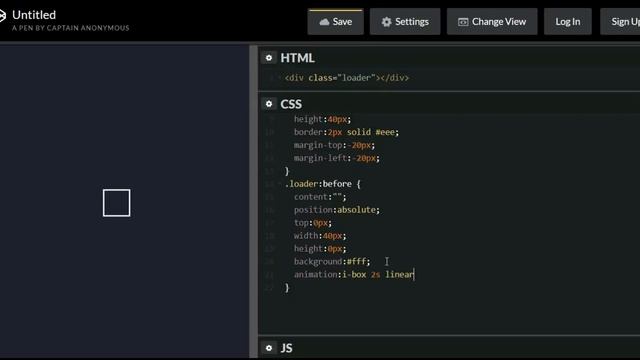
Task: Click the Log In button
Action: [567, 22]
